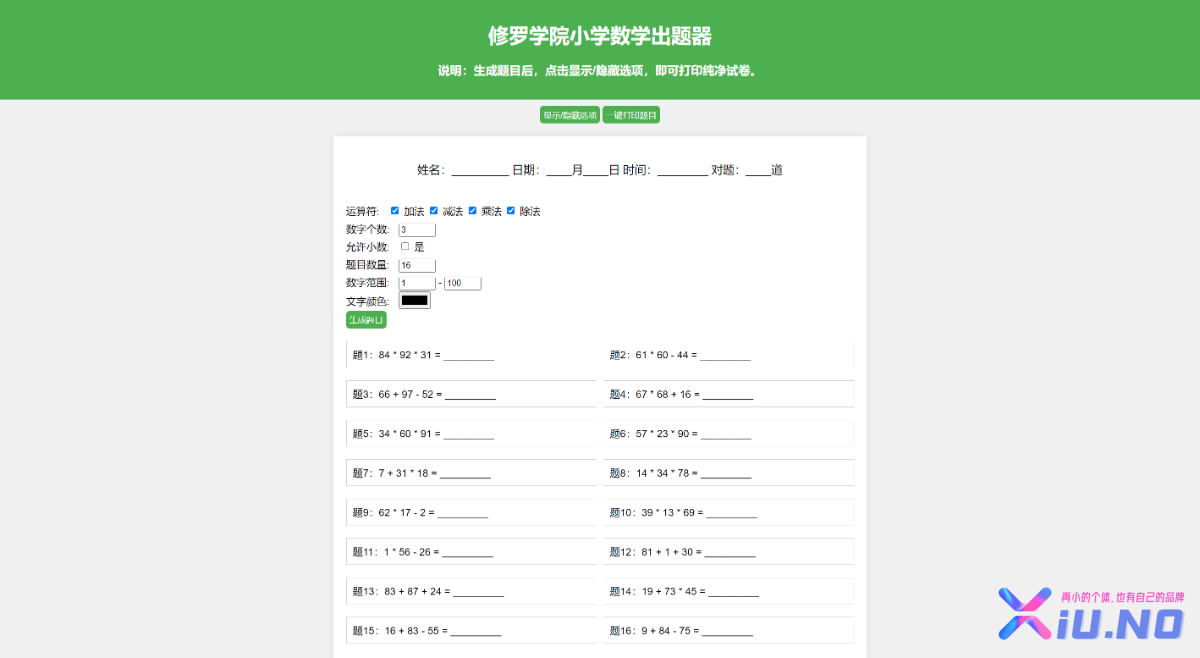The width and height of the screenshot is (1200, 658).
Task: Enable the 允许小数 checkbox
Action: point(405,246)
